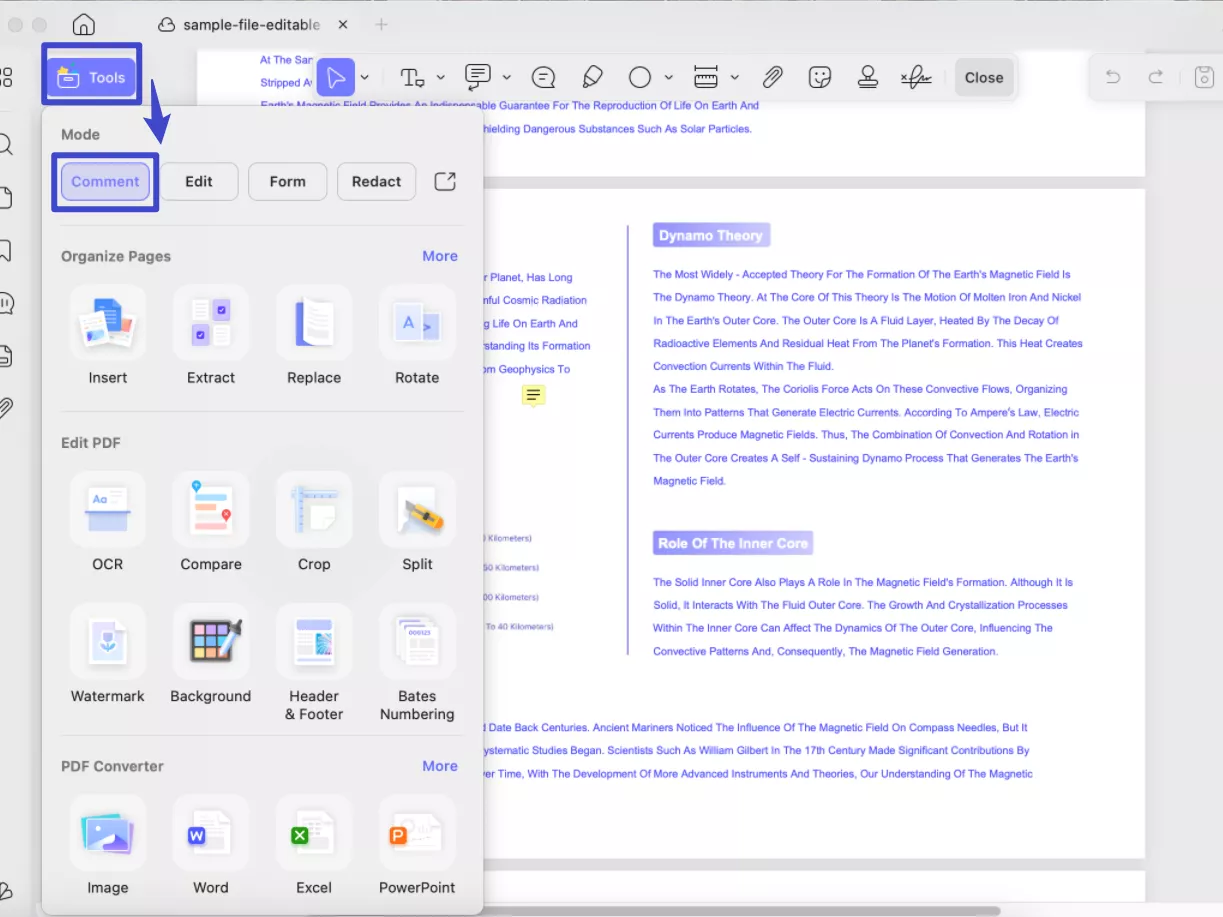
Task: Open search in the left sidebar
Action: 6,144
